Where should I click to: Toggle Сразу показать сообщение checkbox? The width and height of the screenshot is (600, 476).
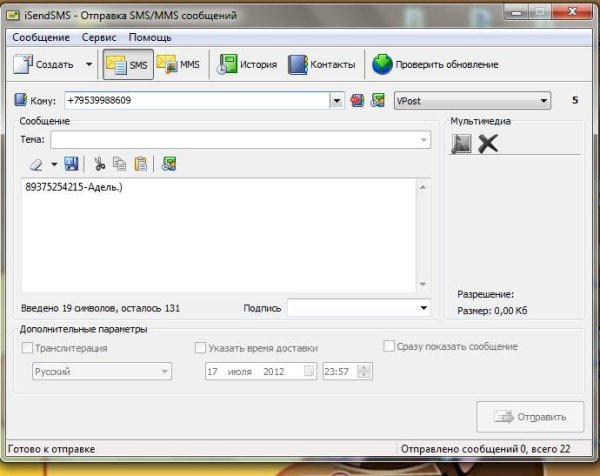pyautogui.click(x=389, y=346)
